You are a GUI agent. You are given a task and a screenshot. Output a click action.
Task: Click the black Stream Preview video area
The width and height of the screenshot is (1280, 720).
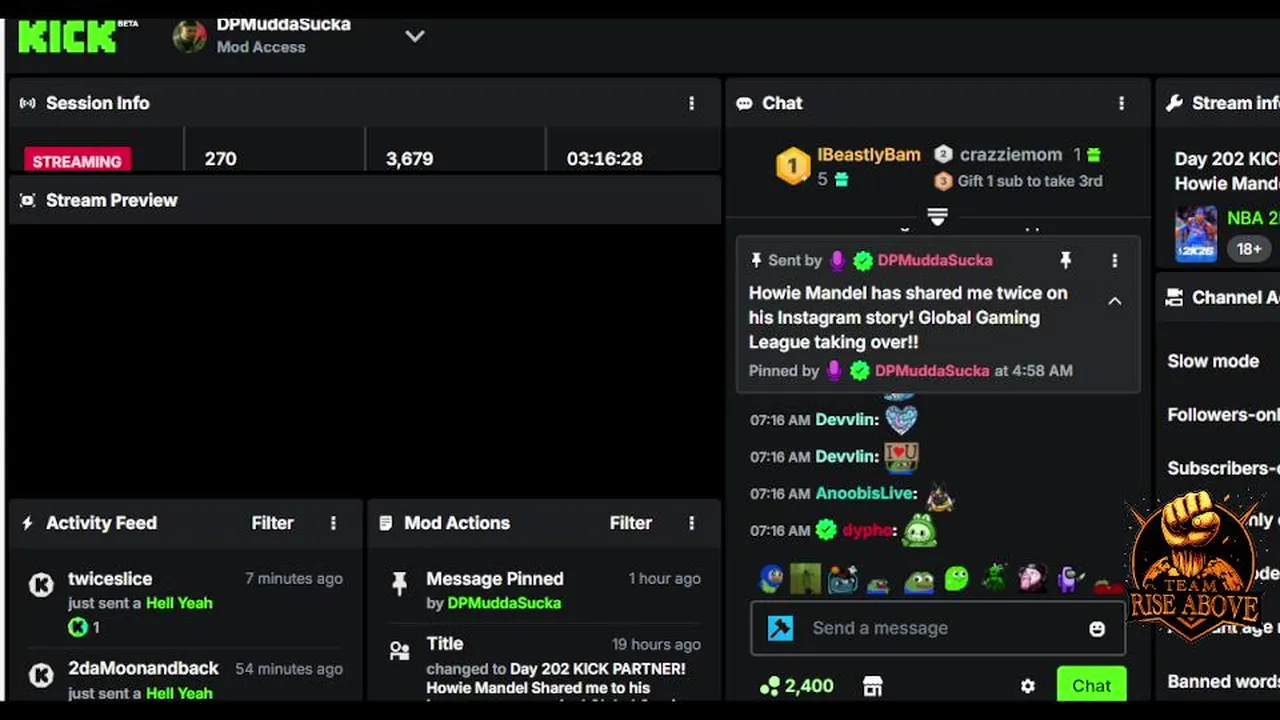(364, 360)
